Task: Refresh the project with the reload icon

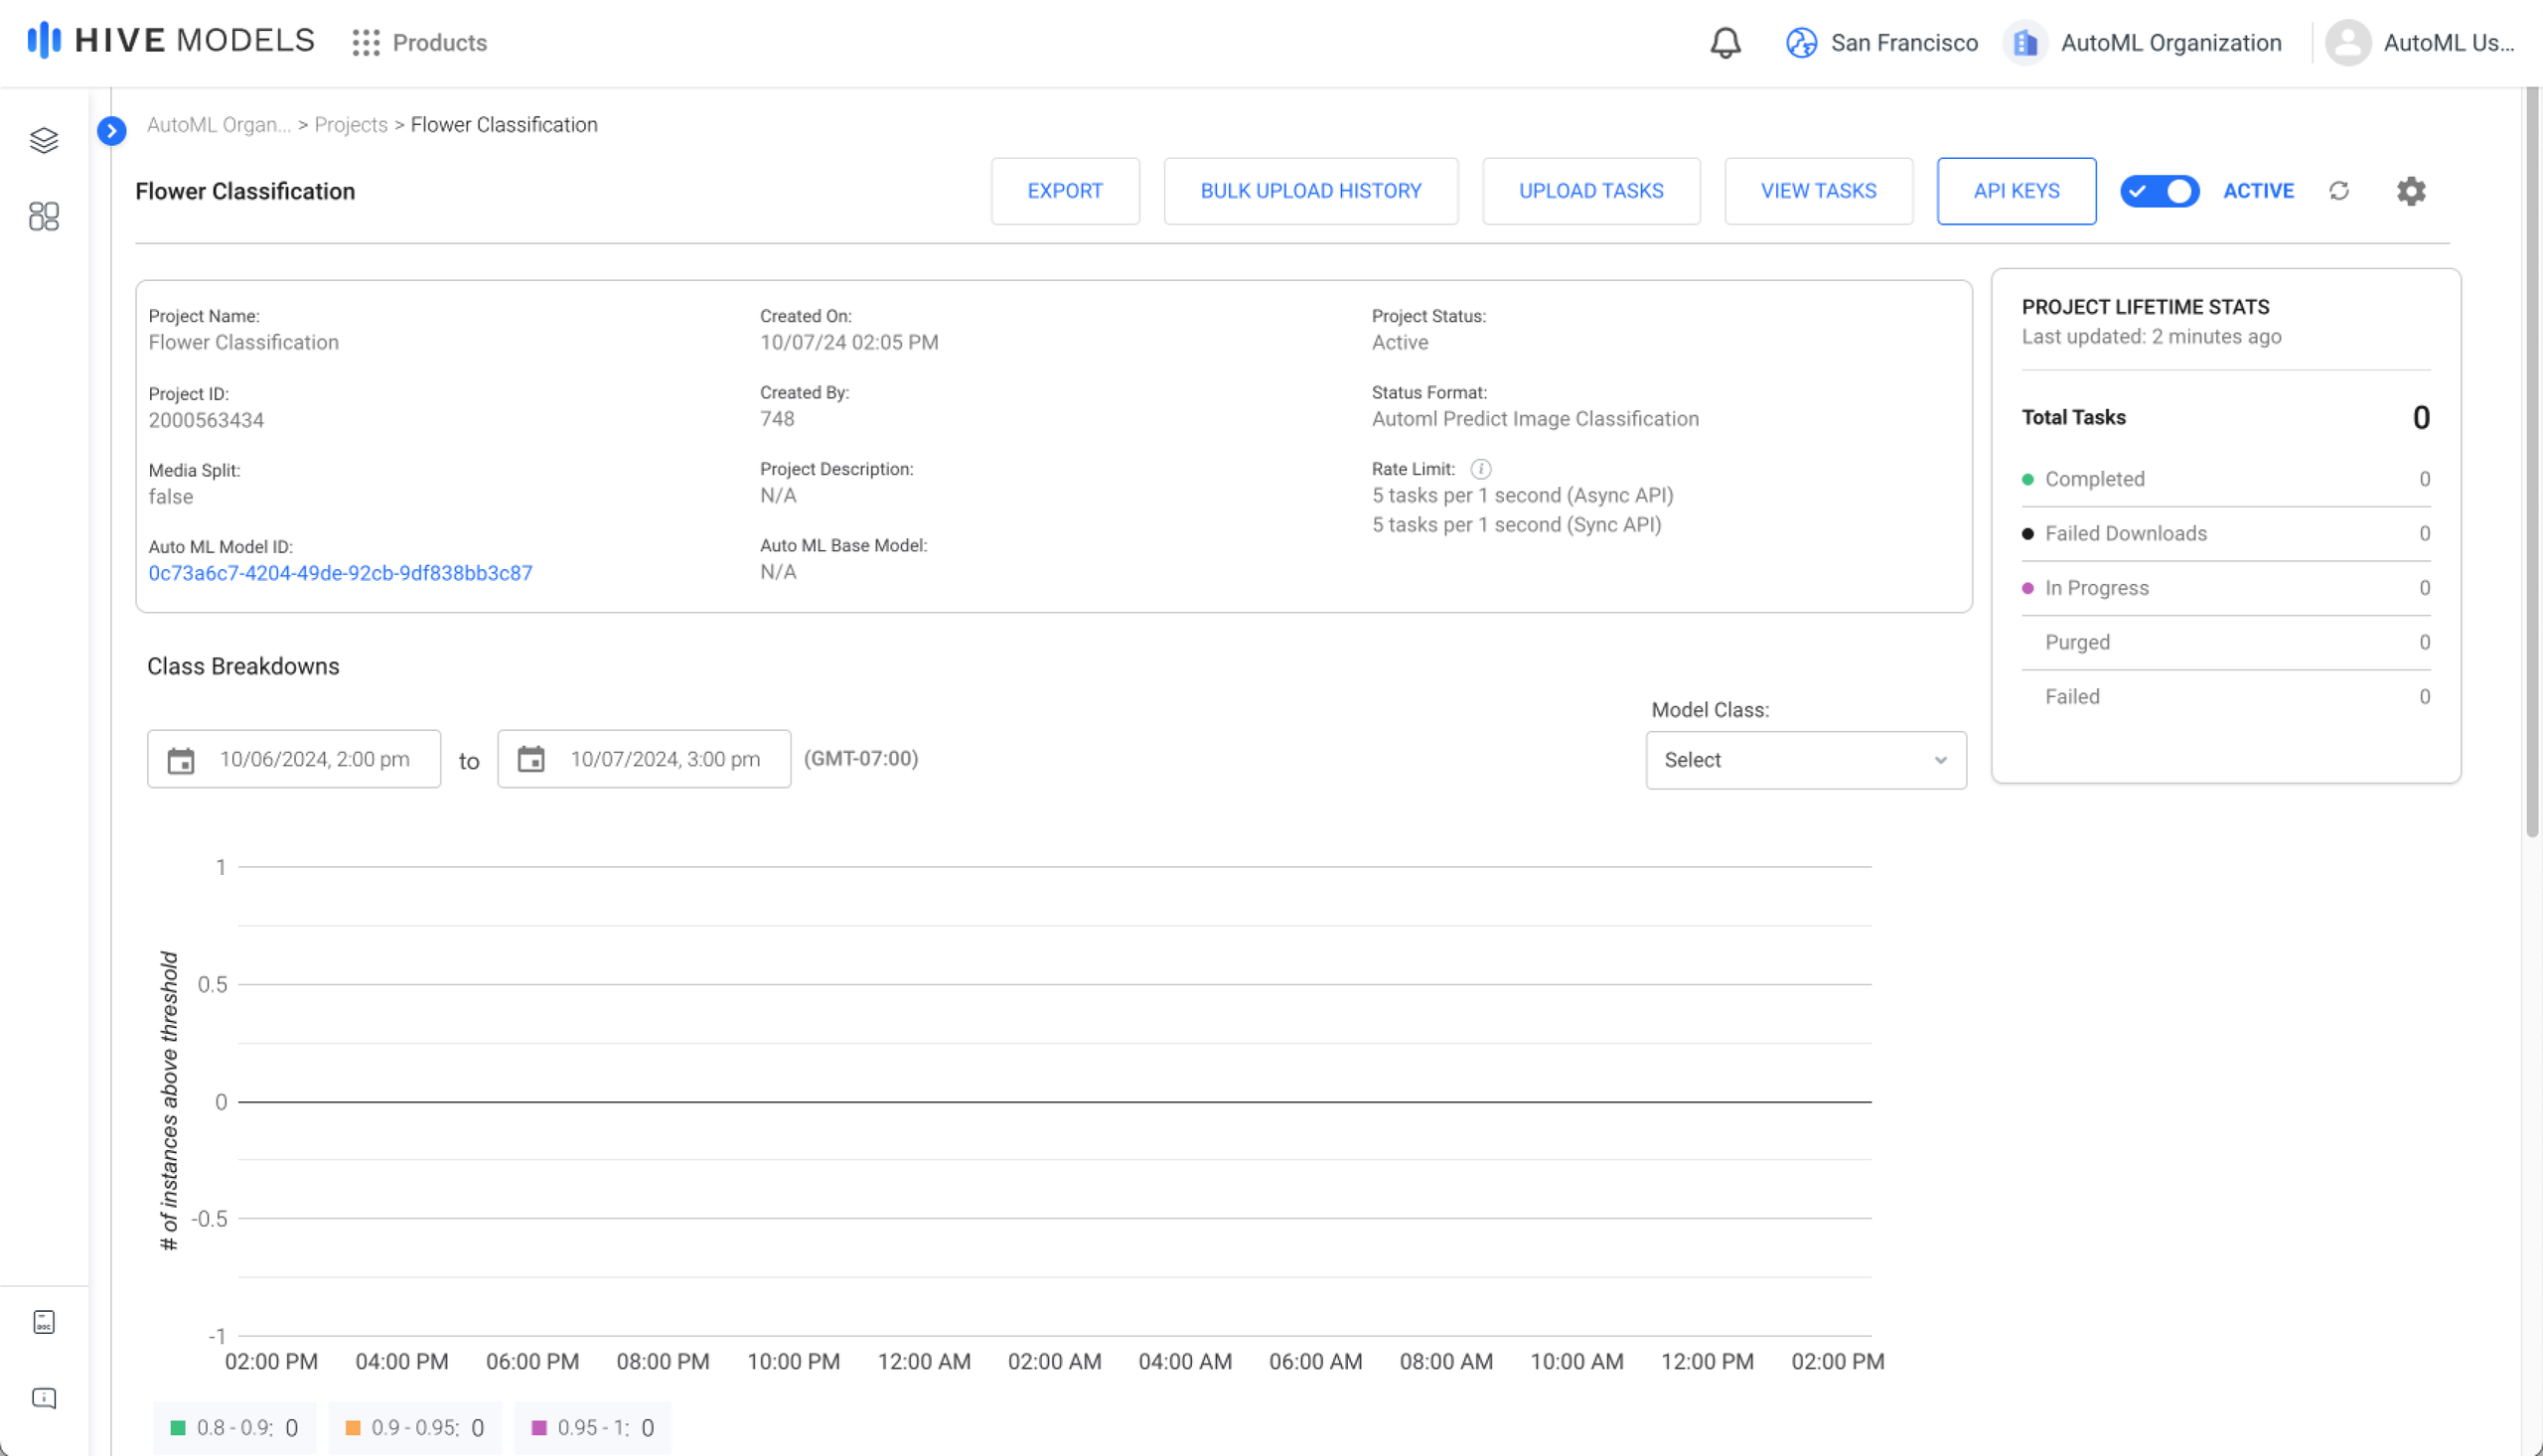Action: point(2338,191)
